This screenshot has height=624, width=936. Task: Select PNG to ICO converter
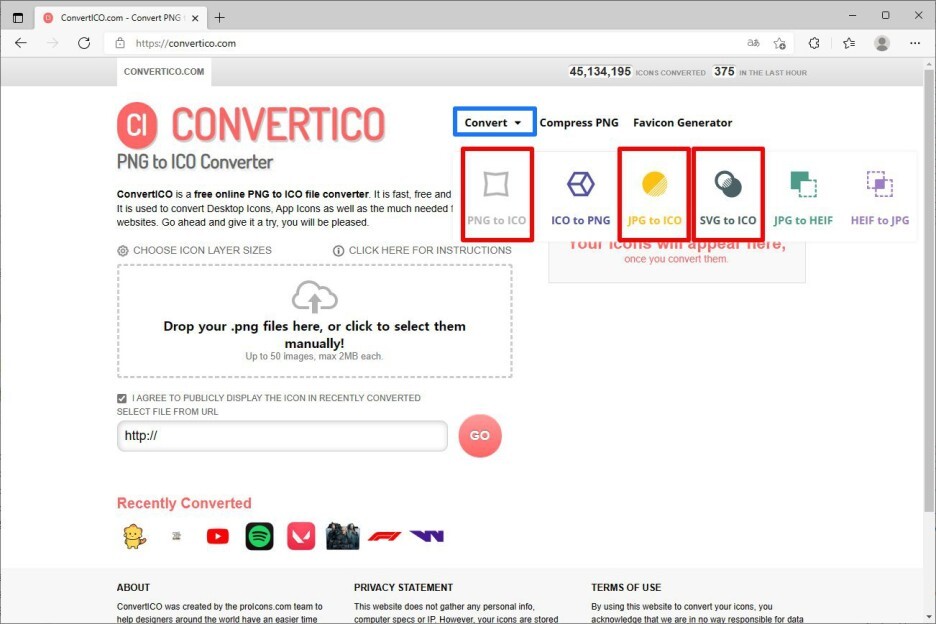(497, 195)
